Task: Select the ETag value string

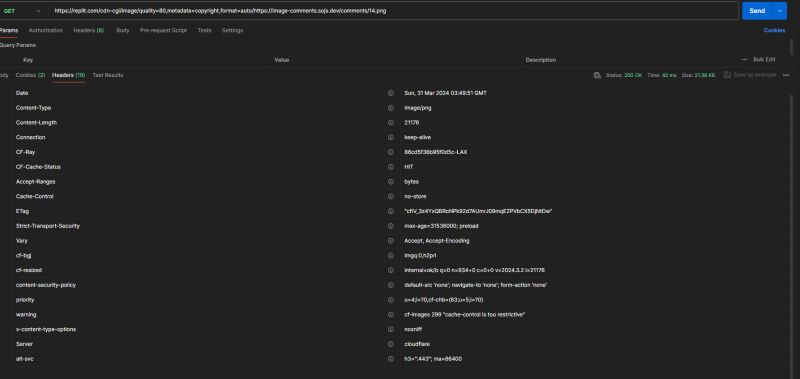Action: coord(478,211)
